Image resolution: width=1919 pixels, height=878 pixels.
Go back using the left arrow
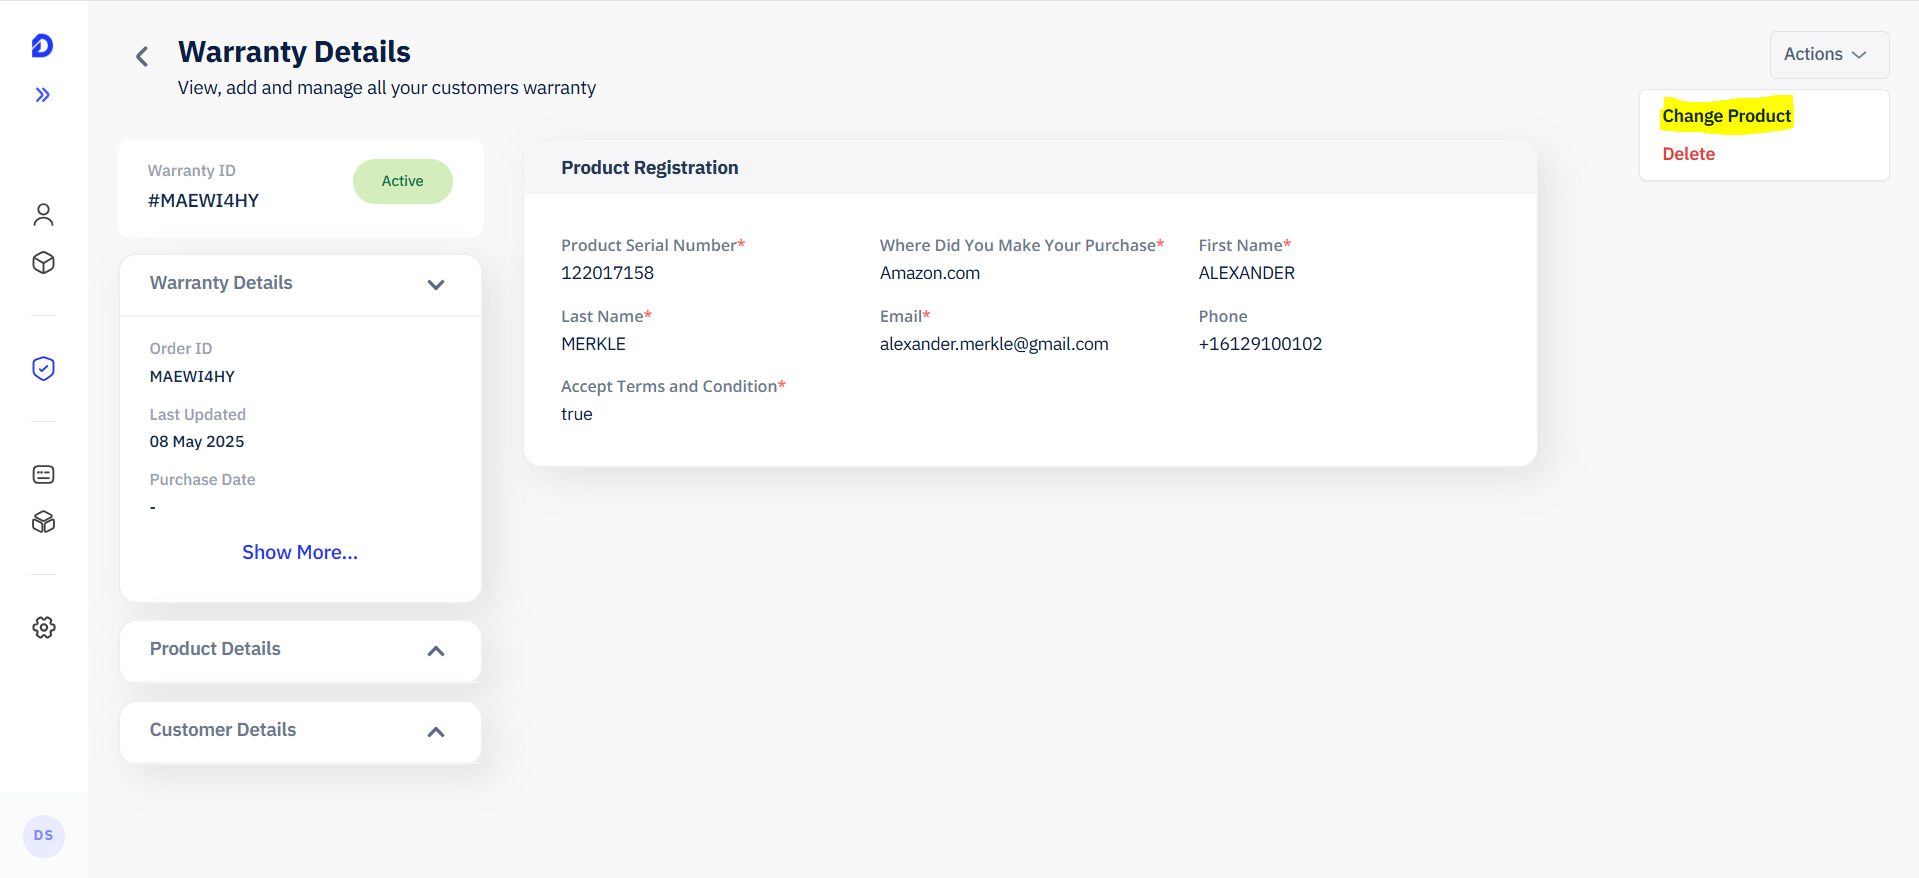coord(142,56)
